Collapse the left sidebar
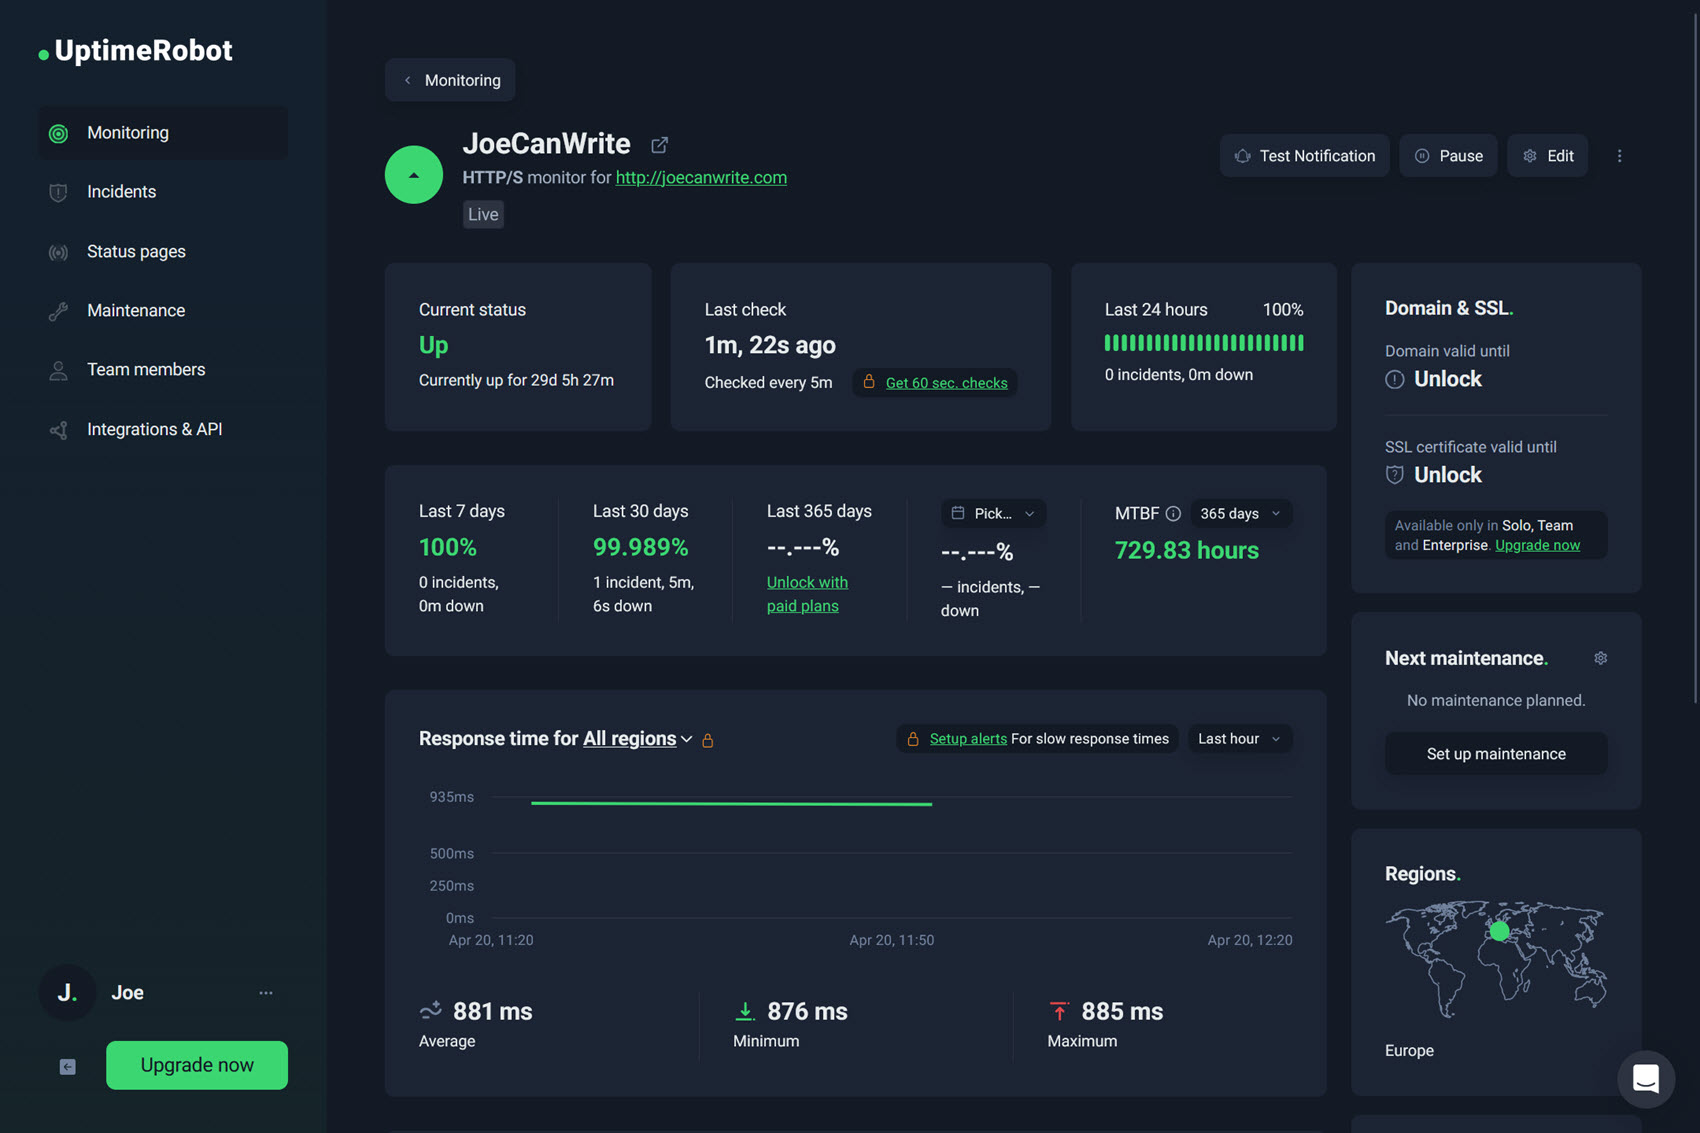Viewport: 1700px width, 1133px height. [x=66, y=1066]
